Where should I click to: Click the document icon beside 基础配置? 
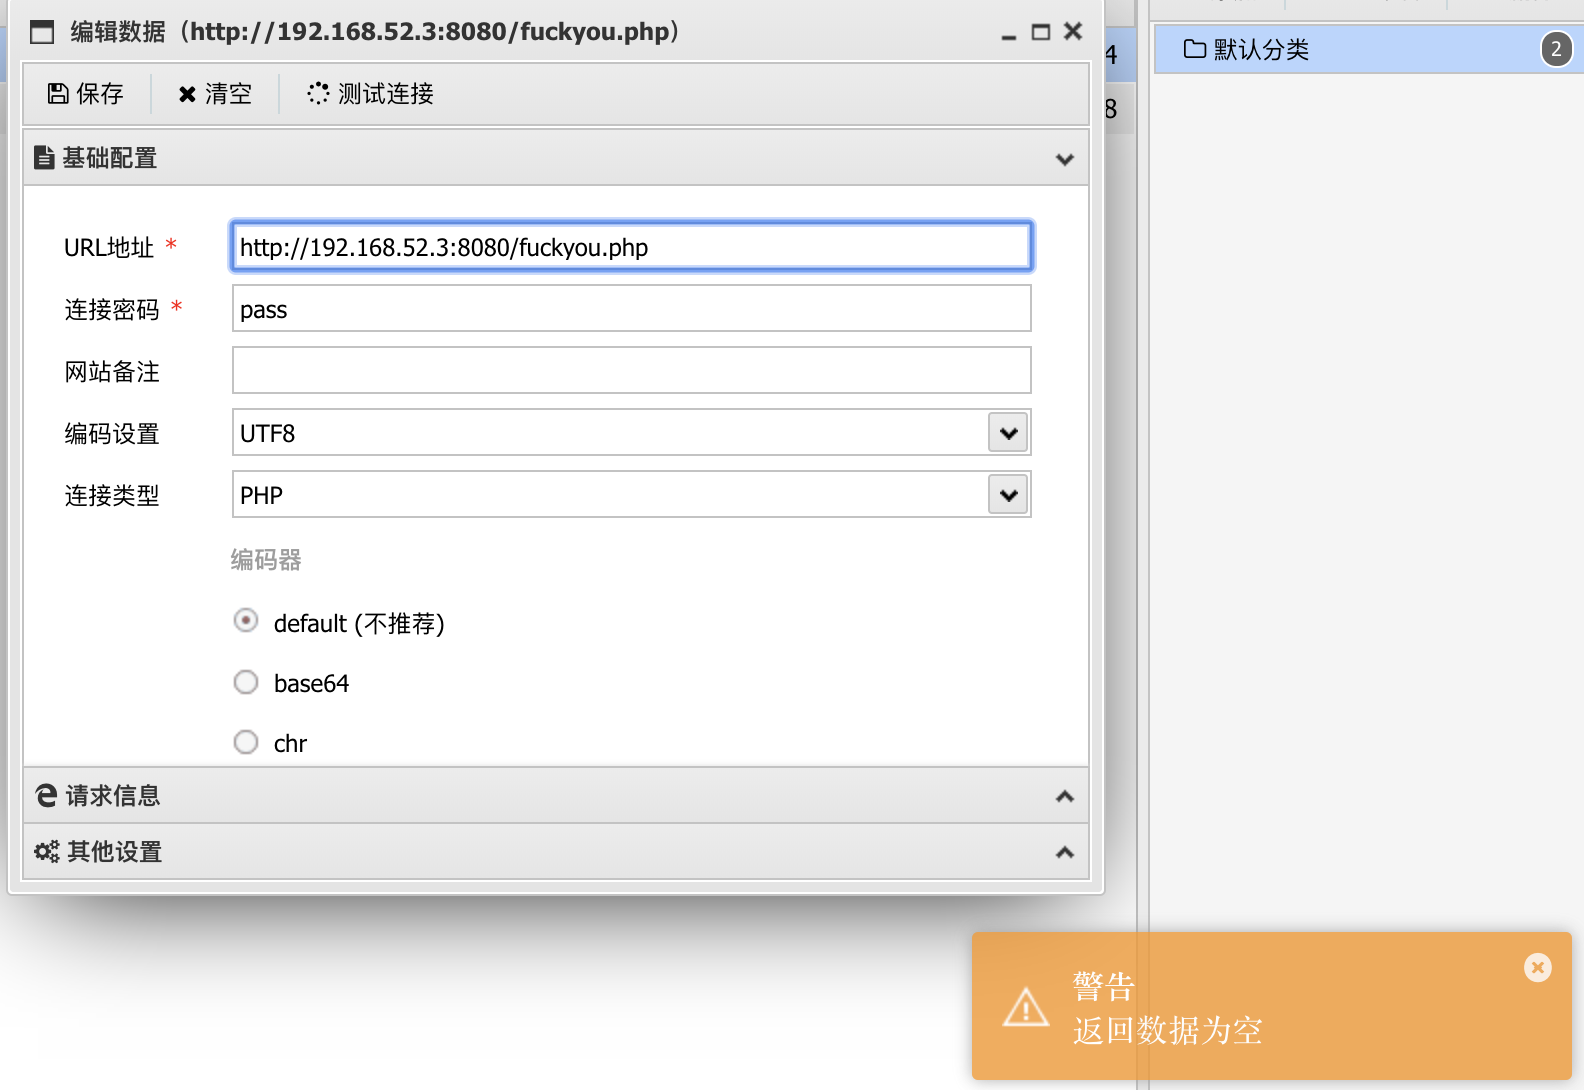(x=44, y=158)
